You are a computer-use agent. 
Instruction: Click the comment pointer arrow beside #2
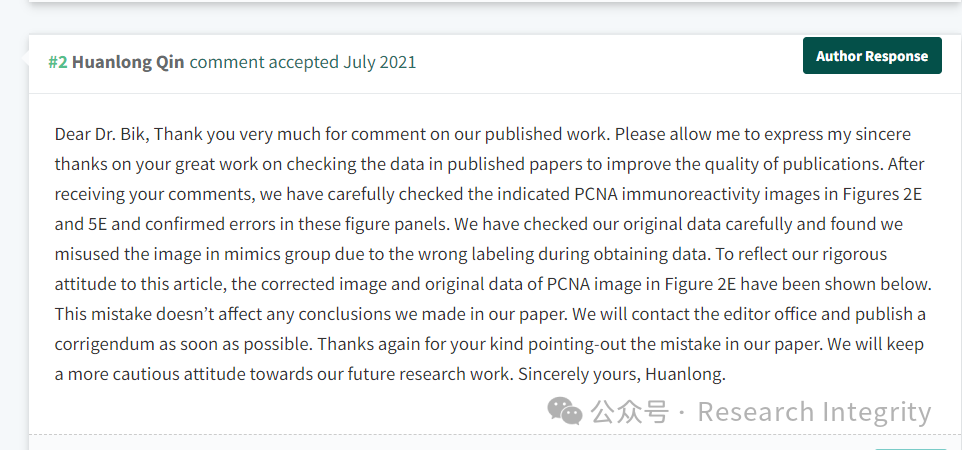coord(25,58)
